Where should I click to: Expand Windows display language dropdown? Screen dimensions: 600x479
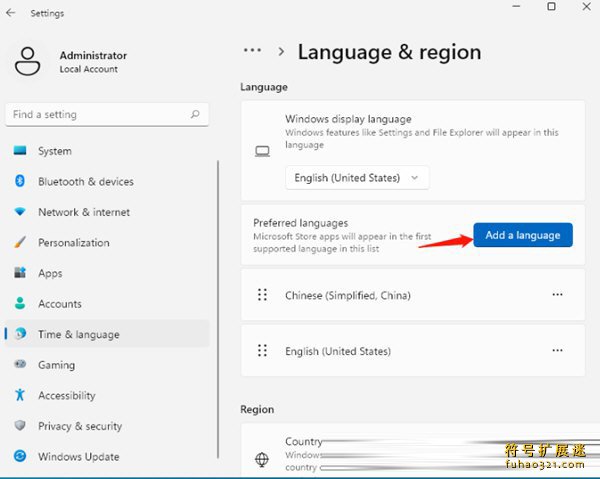coord(357,178)
